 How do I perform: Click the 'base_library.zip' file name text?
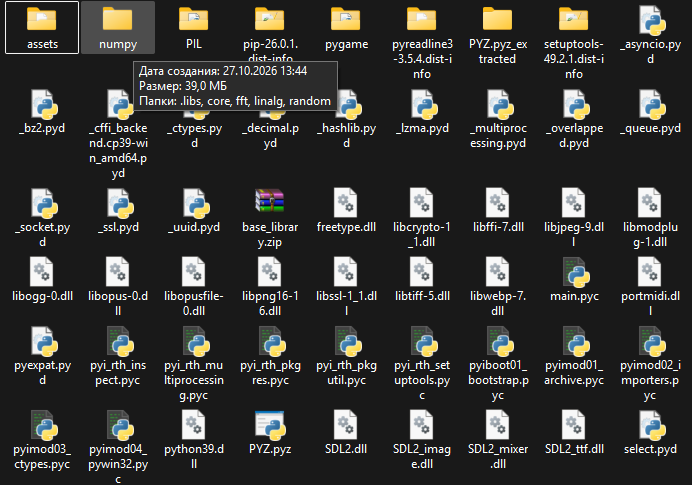[x=270, y=234]
